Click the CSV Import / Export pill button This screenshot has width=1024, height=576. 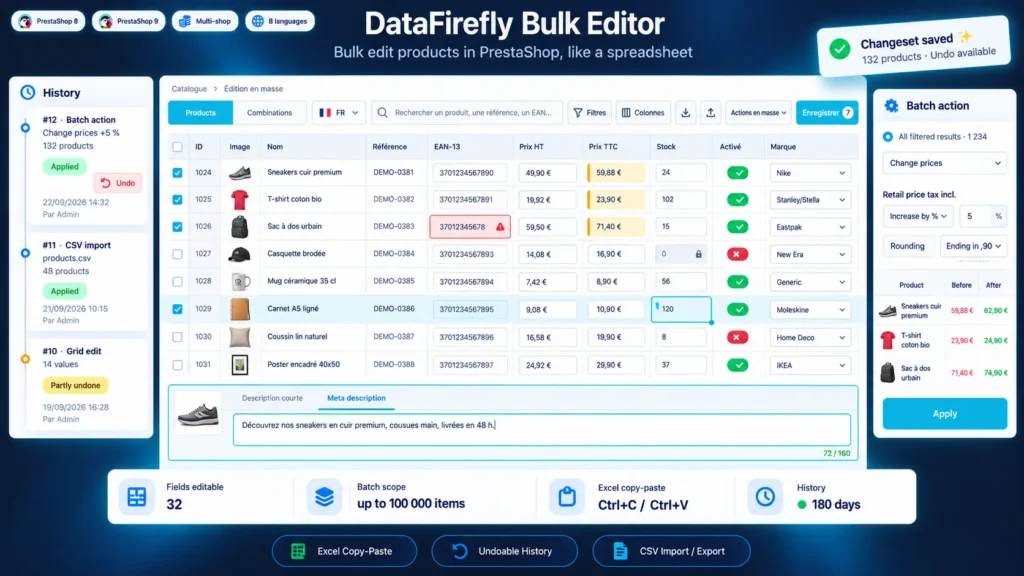[x=671, y=551]
